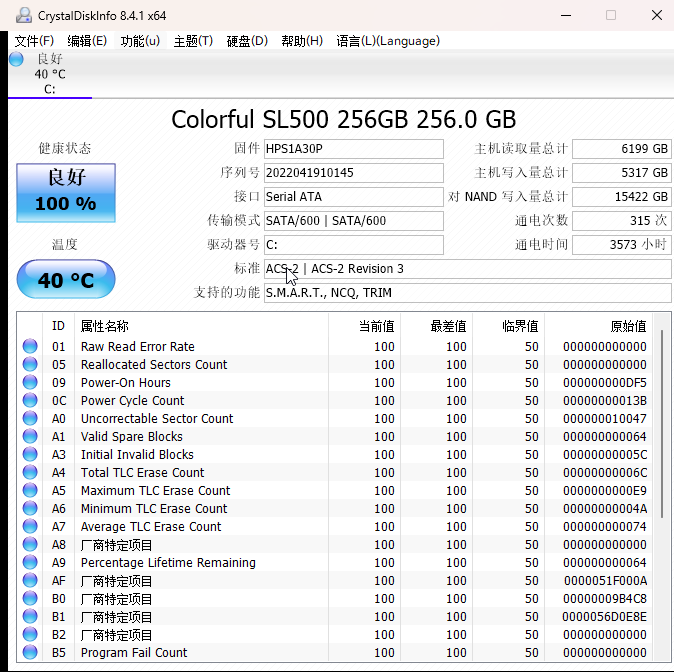
Task: Click raw value 00000009B4C8
Action: coord(605,598)
